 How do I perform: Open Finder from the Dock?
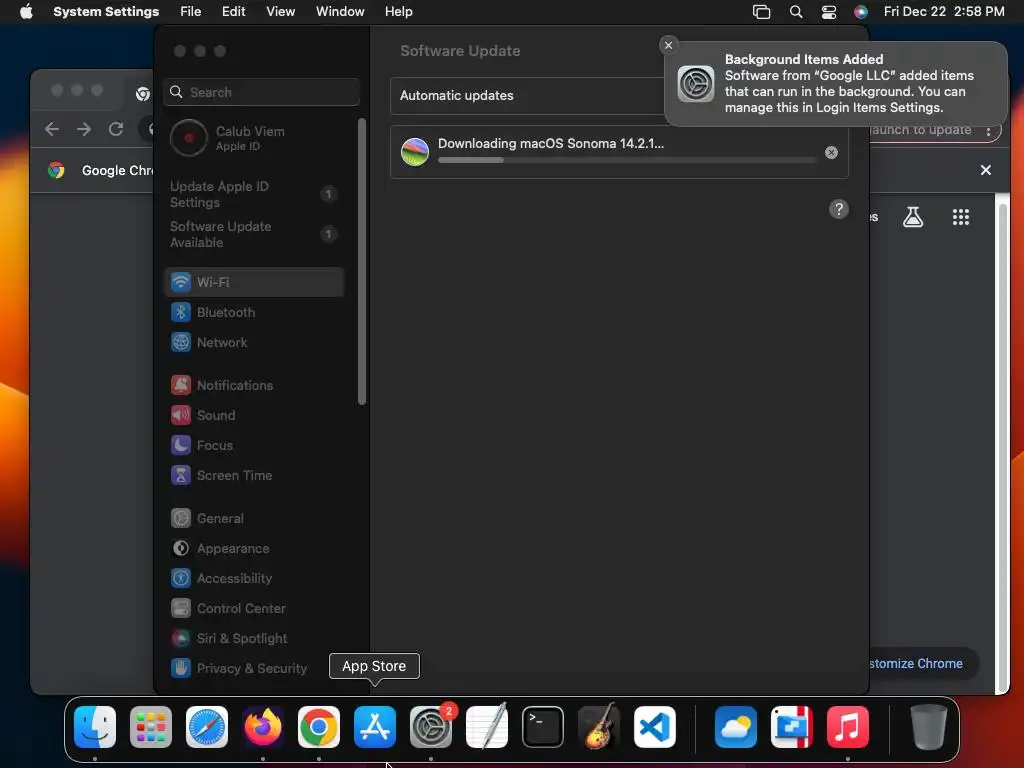[x=95, y=727]
